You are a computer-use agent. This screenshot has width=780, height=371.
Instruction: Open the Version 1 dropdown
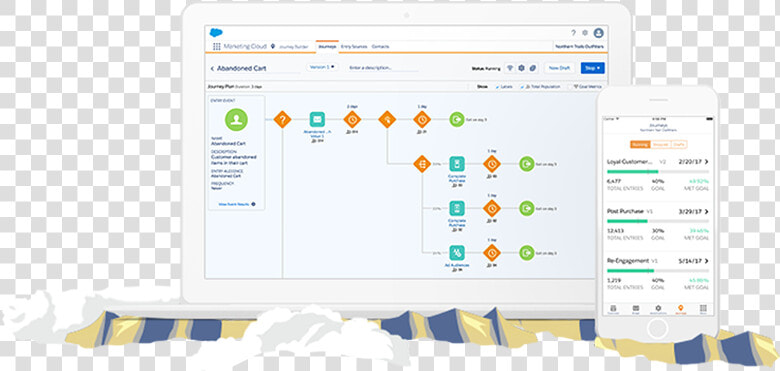322,67
